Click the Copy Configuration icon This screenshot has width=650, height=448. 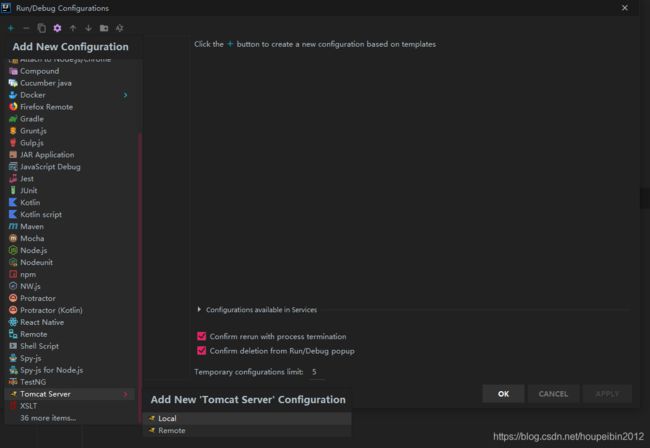coord(41,28)
